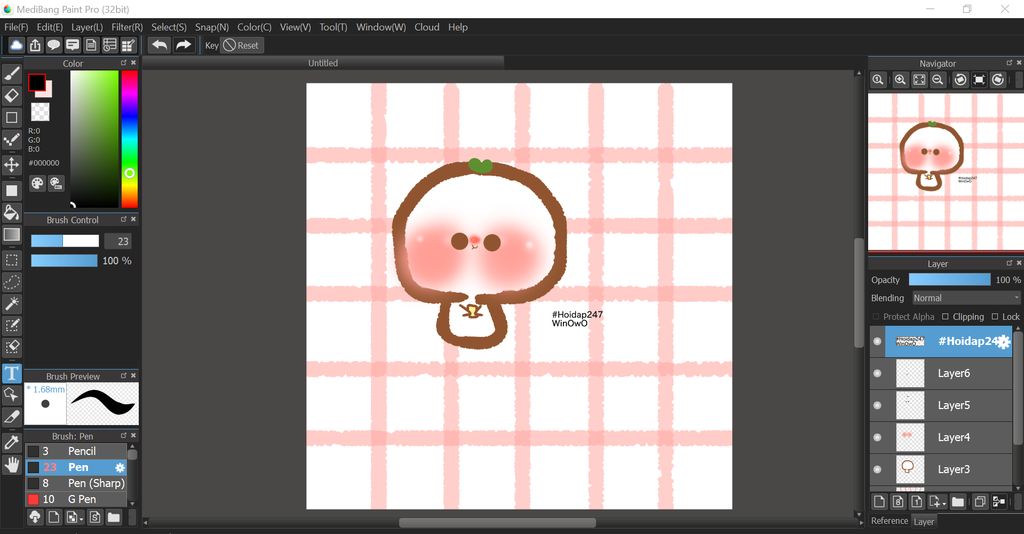The image size is (1024, 534).
Task: Open the Untitled canvas tab
Action: pyautogui.click(x=323, y=63)
